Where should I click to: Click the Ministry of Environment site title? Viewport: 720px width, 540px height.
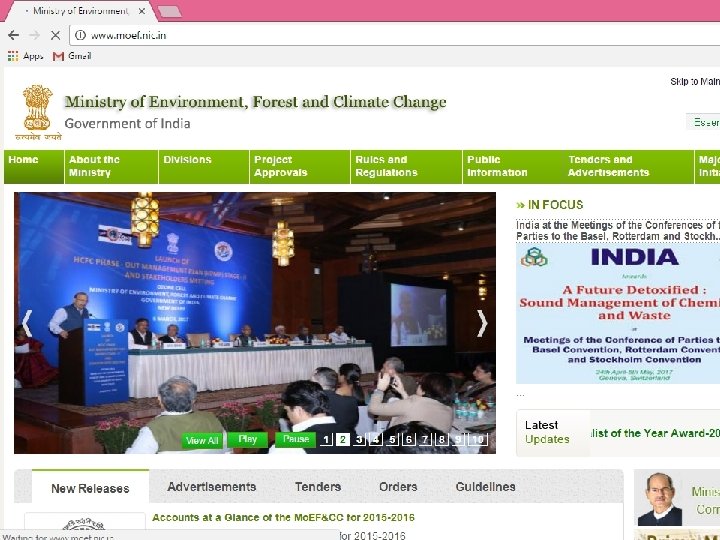click(x=255, y=102)
